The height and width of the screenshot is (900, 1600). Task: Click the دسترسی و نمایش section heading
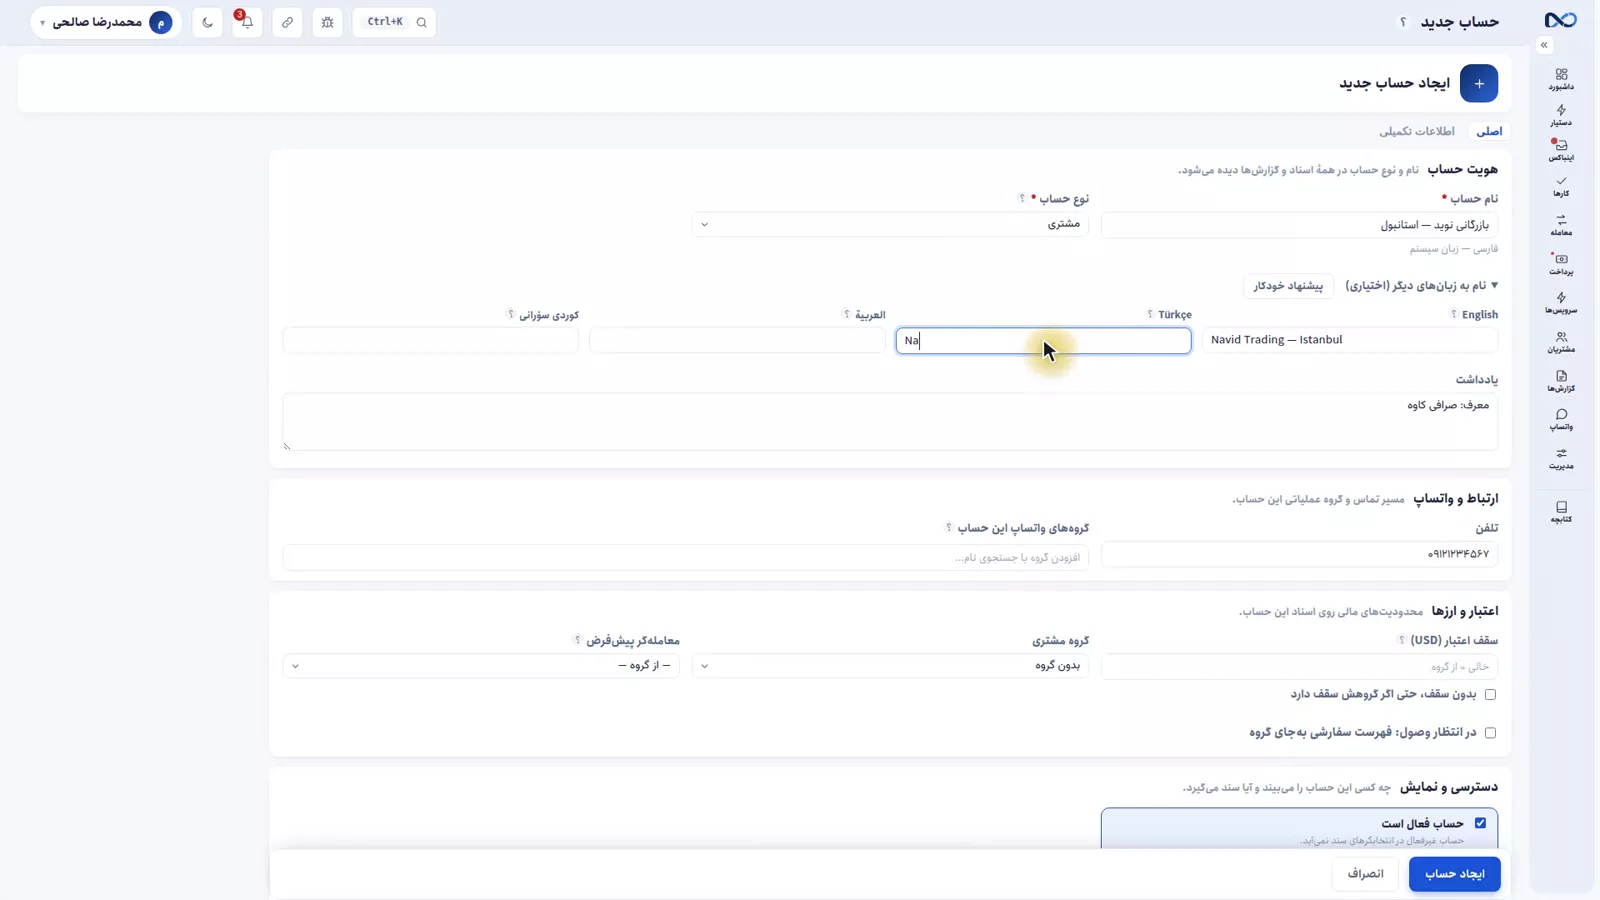pos(1448,787)
